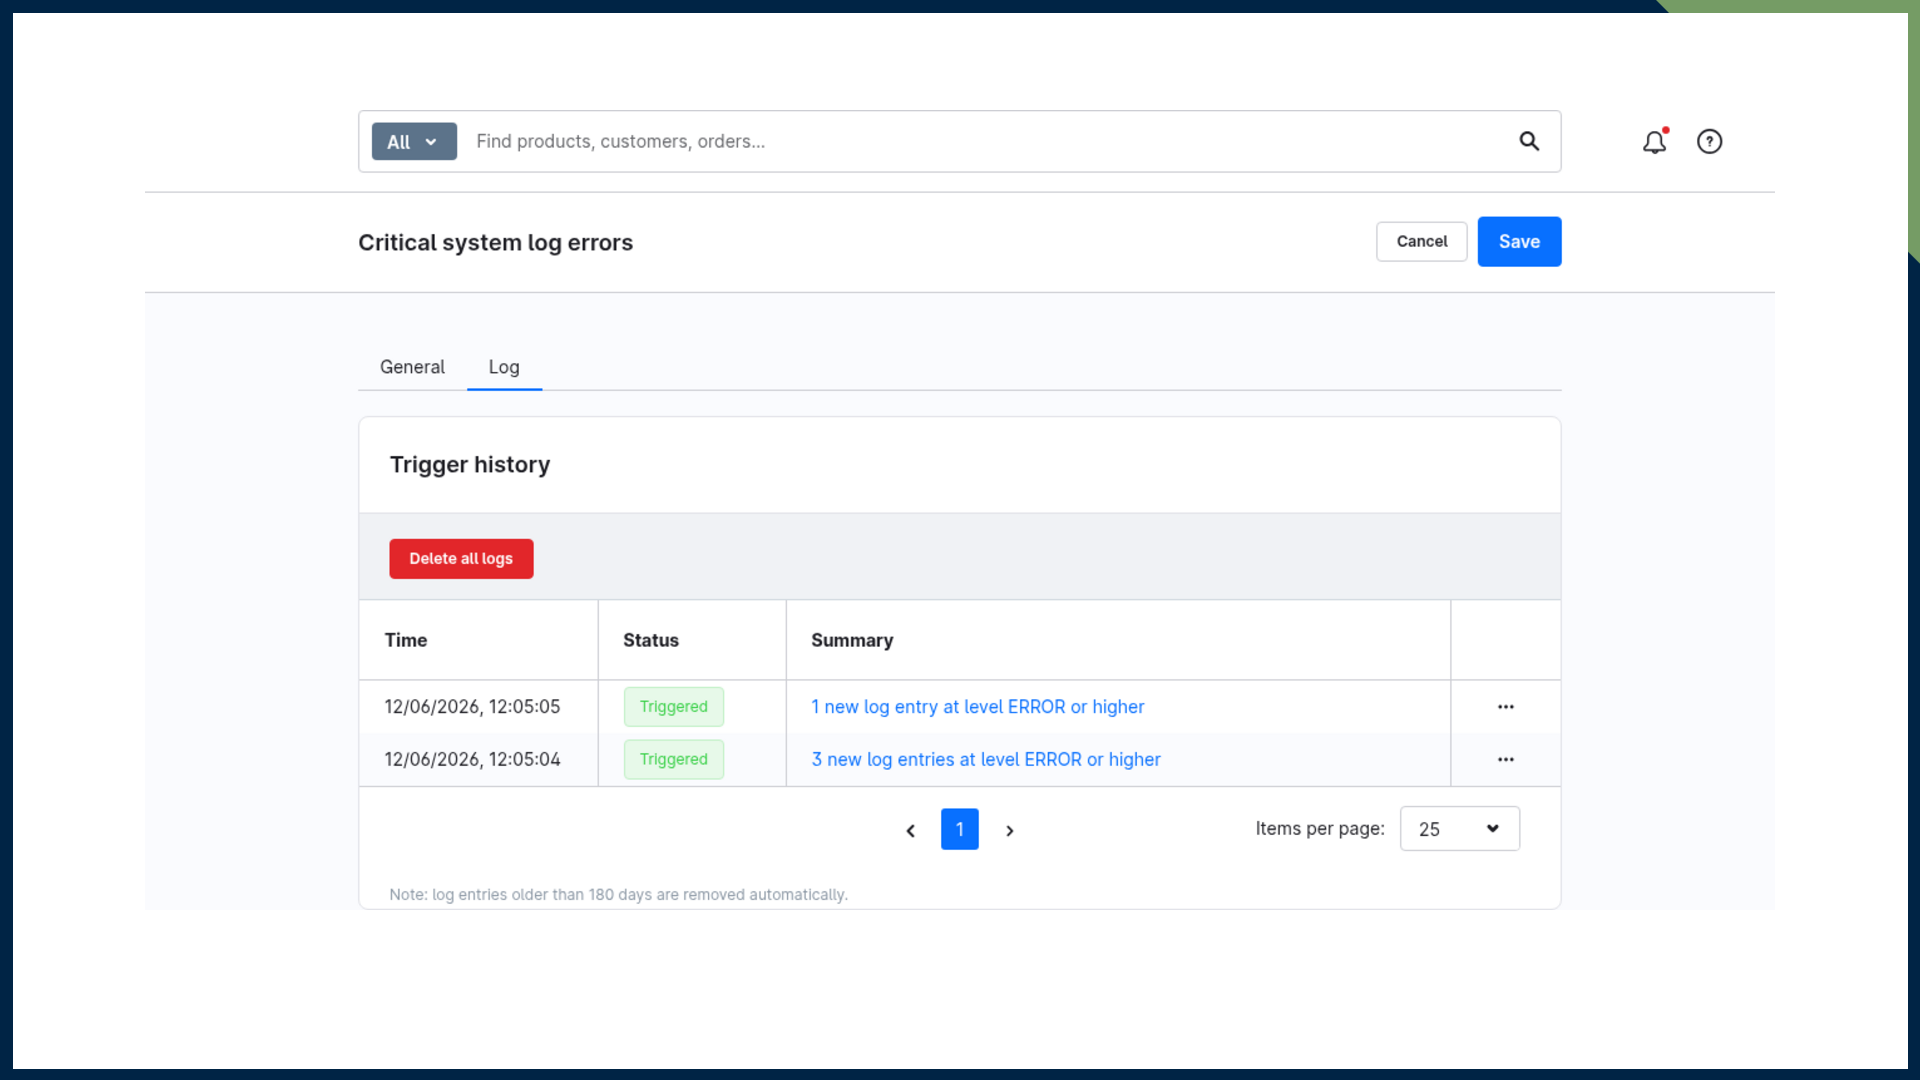Image resolution: width=1920 pixels, height=1080 pixels.
Task: Click the Summary column header
Action: pos(1118,640)
